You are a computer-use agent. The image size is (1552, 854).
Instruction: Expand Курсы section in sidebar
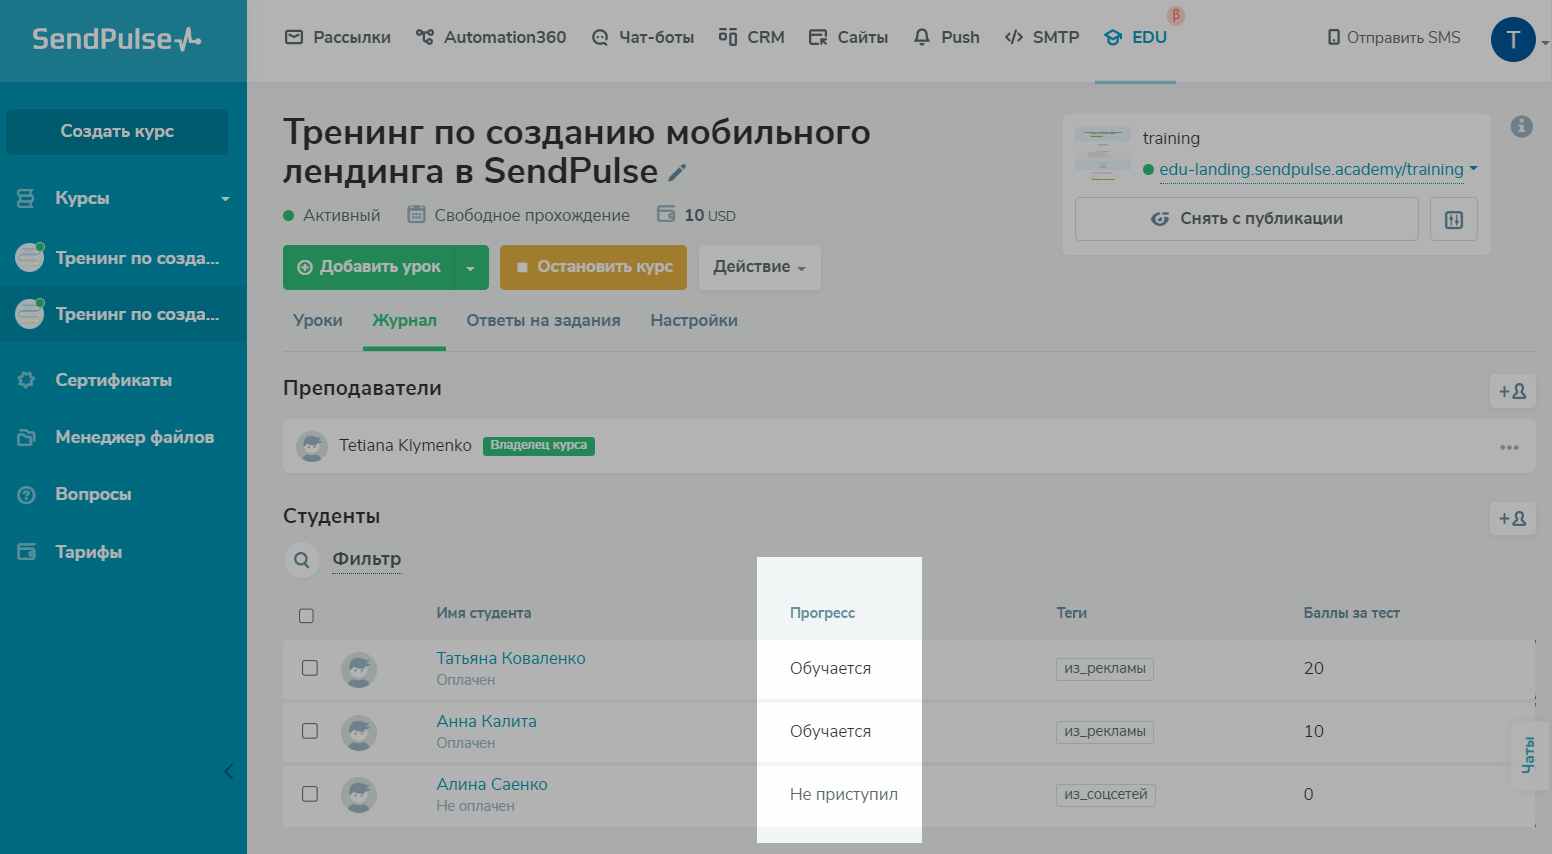point(225,199)
